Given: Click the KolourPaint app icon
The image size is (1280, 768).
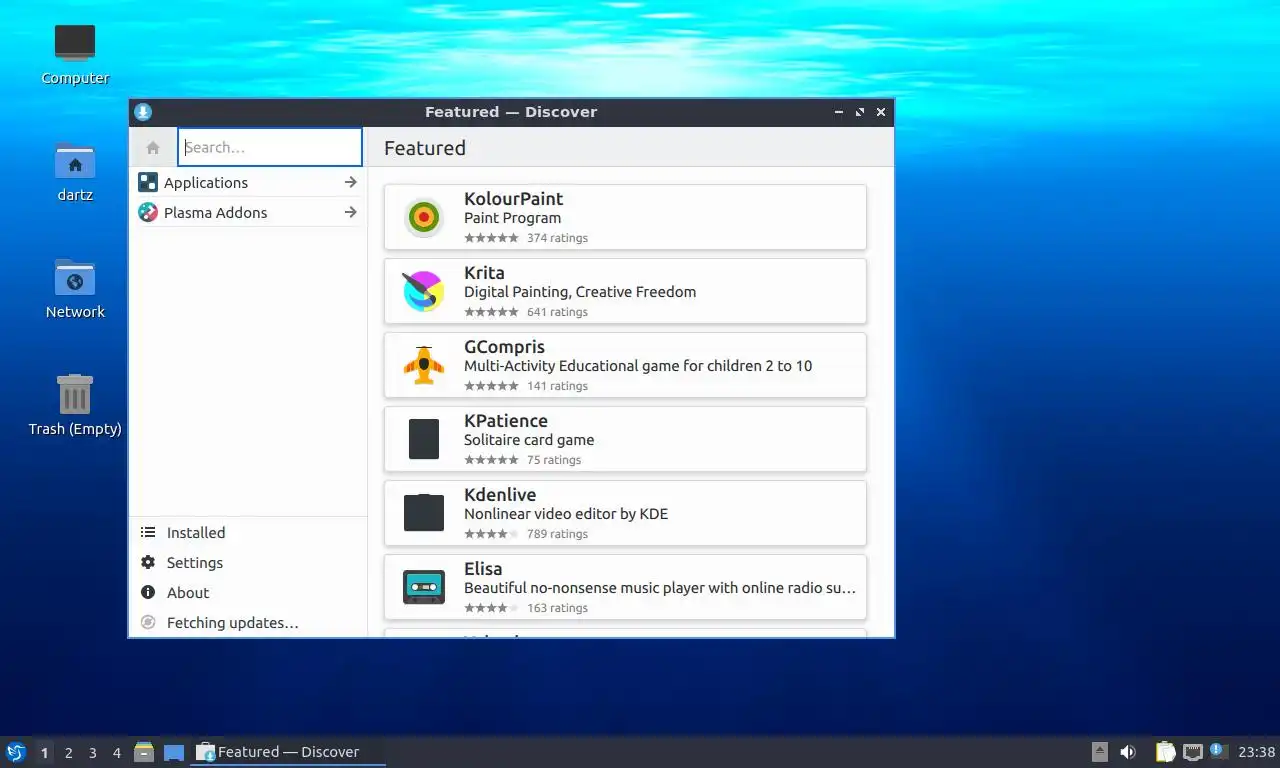Looking at the screenshot, I should pyautogui.click(x=424, y=217).
